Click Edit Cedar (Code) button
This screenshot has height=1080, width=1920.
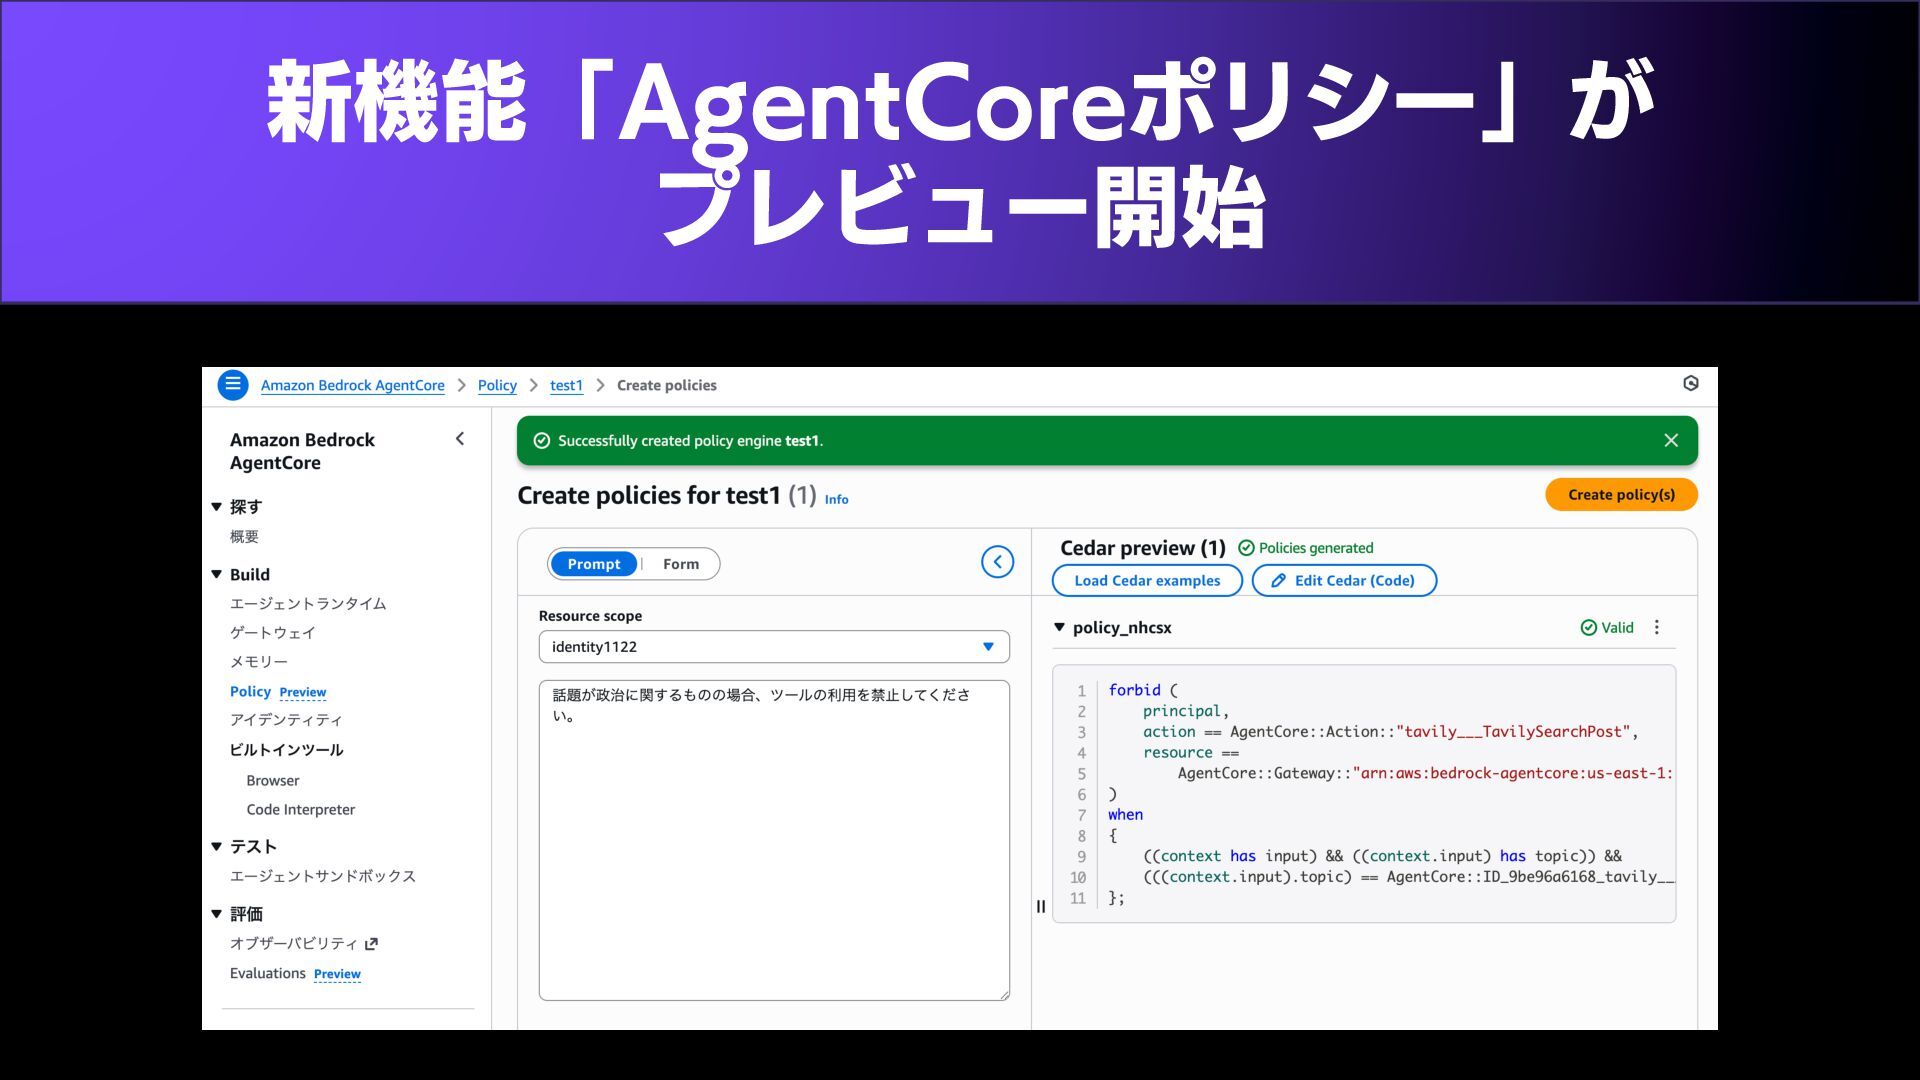point(1343,581)
